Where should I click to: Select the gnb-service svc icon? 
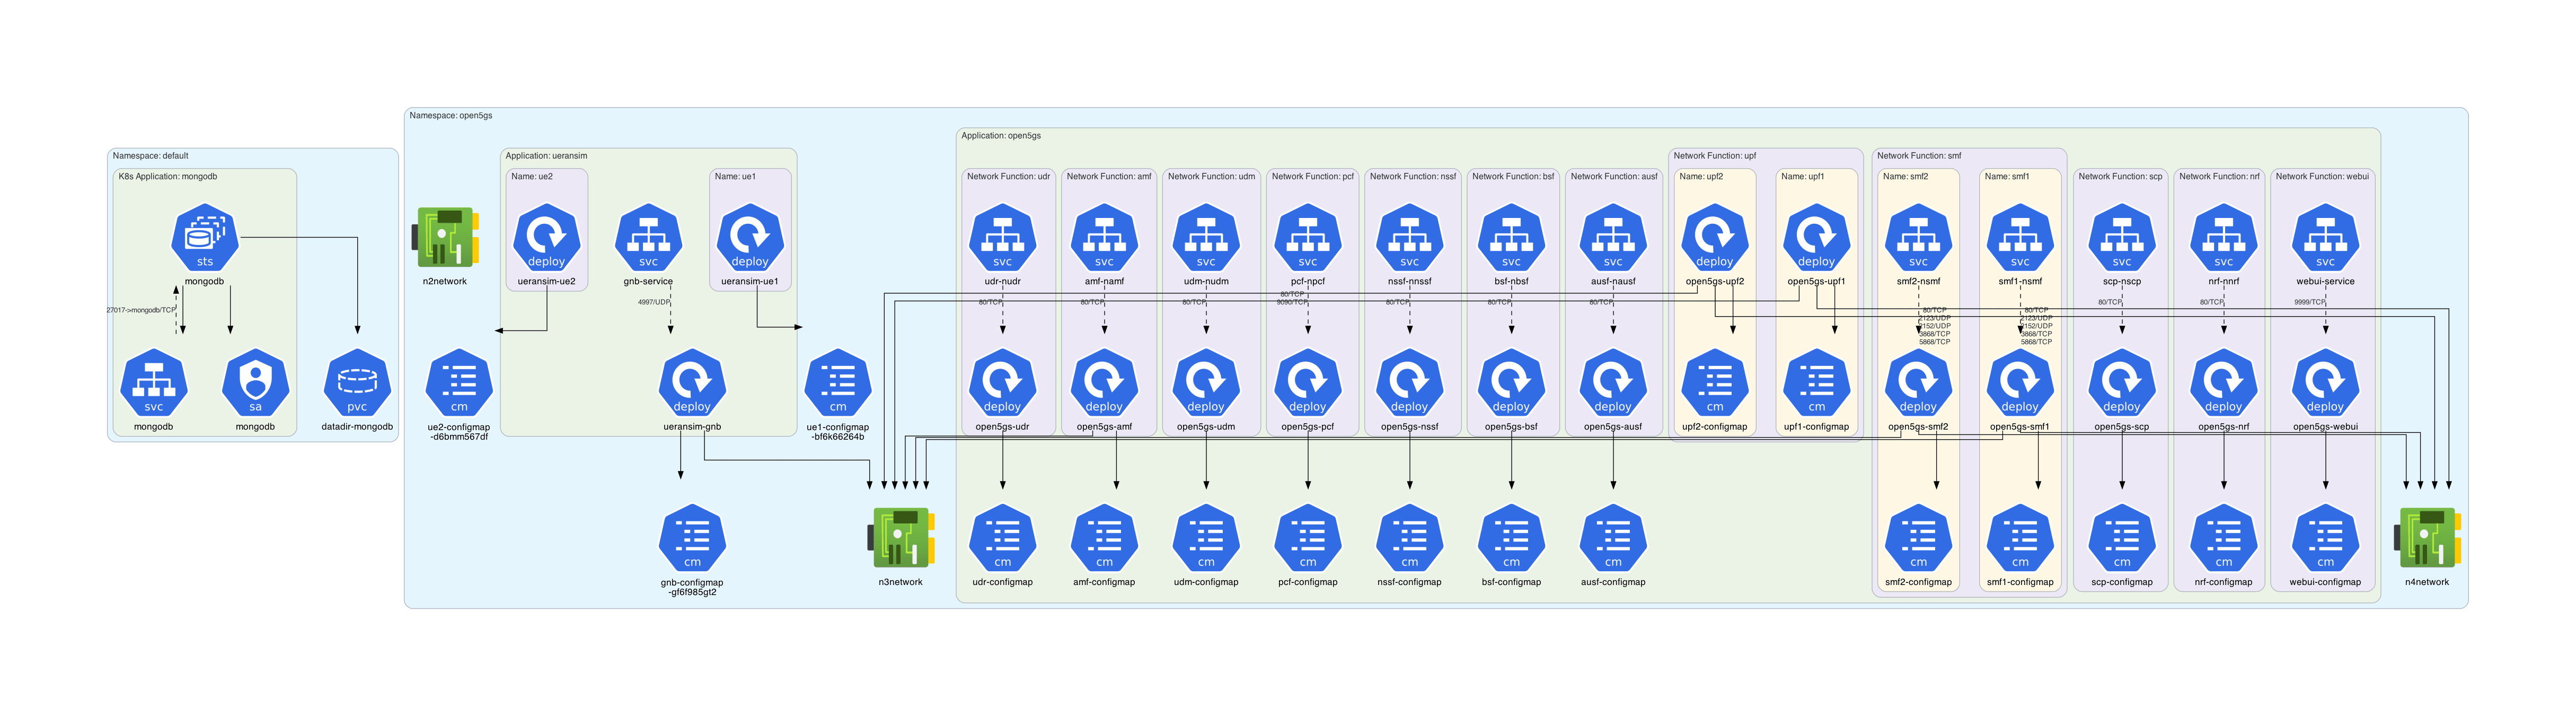click(x=648, y=237)
